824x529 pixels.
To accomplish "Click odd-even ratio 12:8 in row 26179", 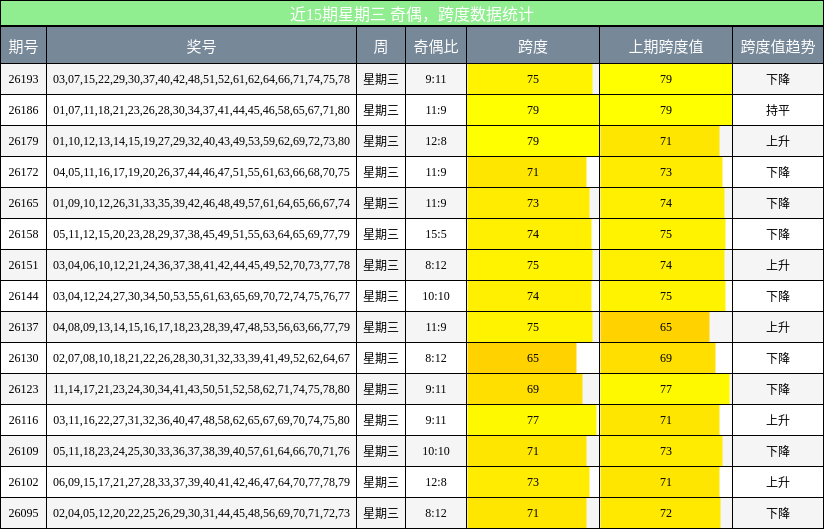I will click(x=436, y=141).
